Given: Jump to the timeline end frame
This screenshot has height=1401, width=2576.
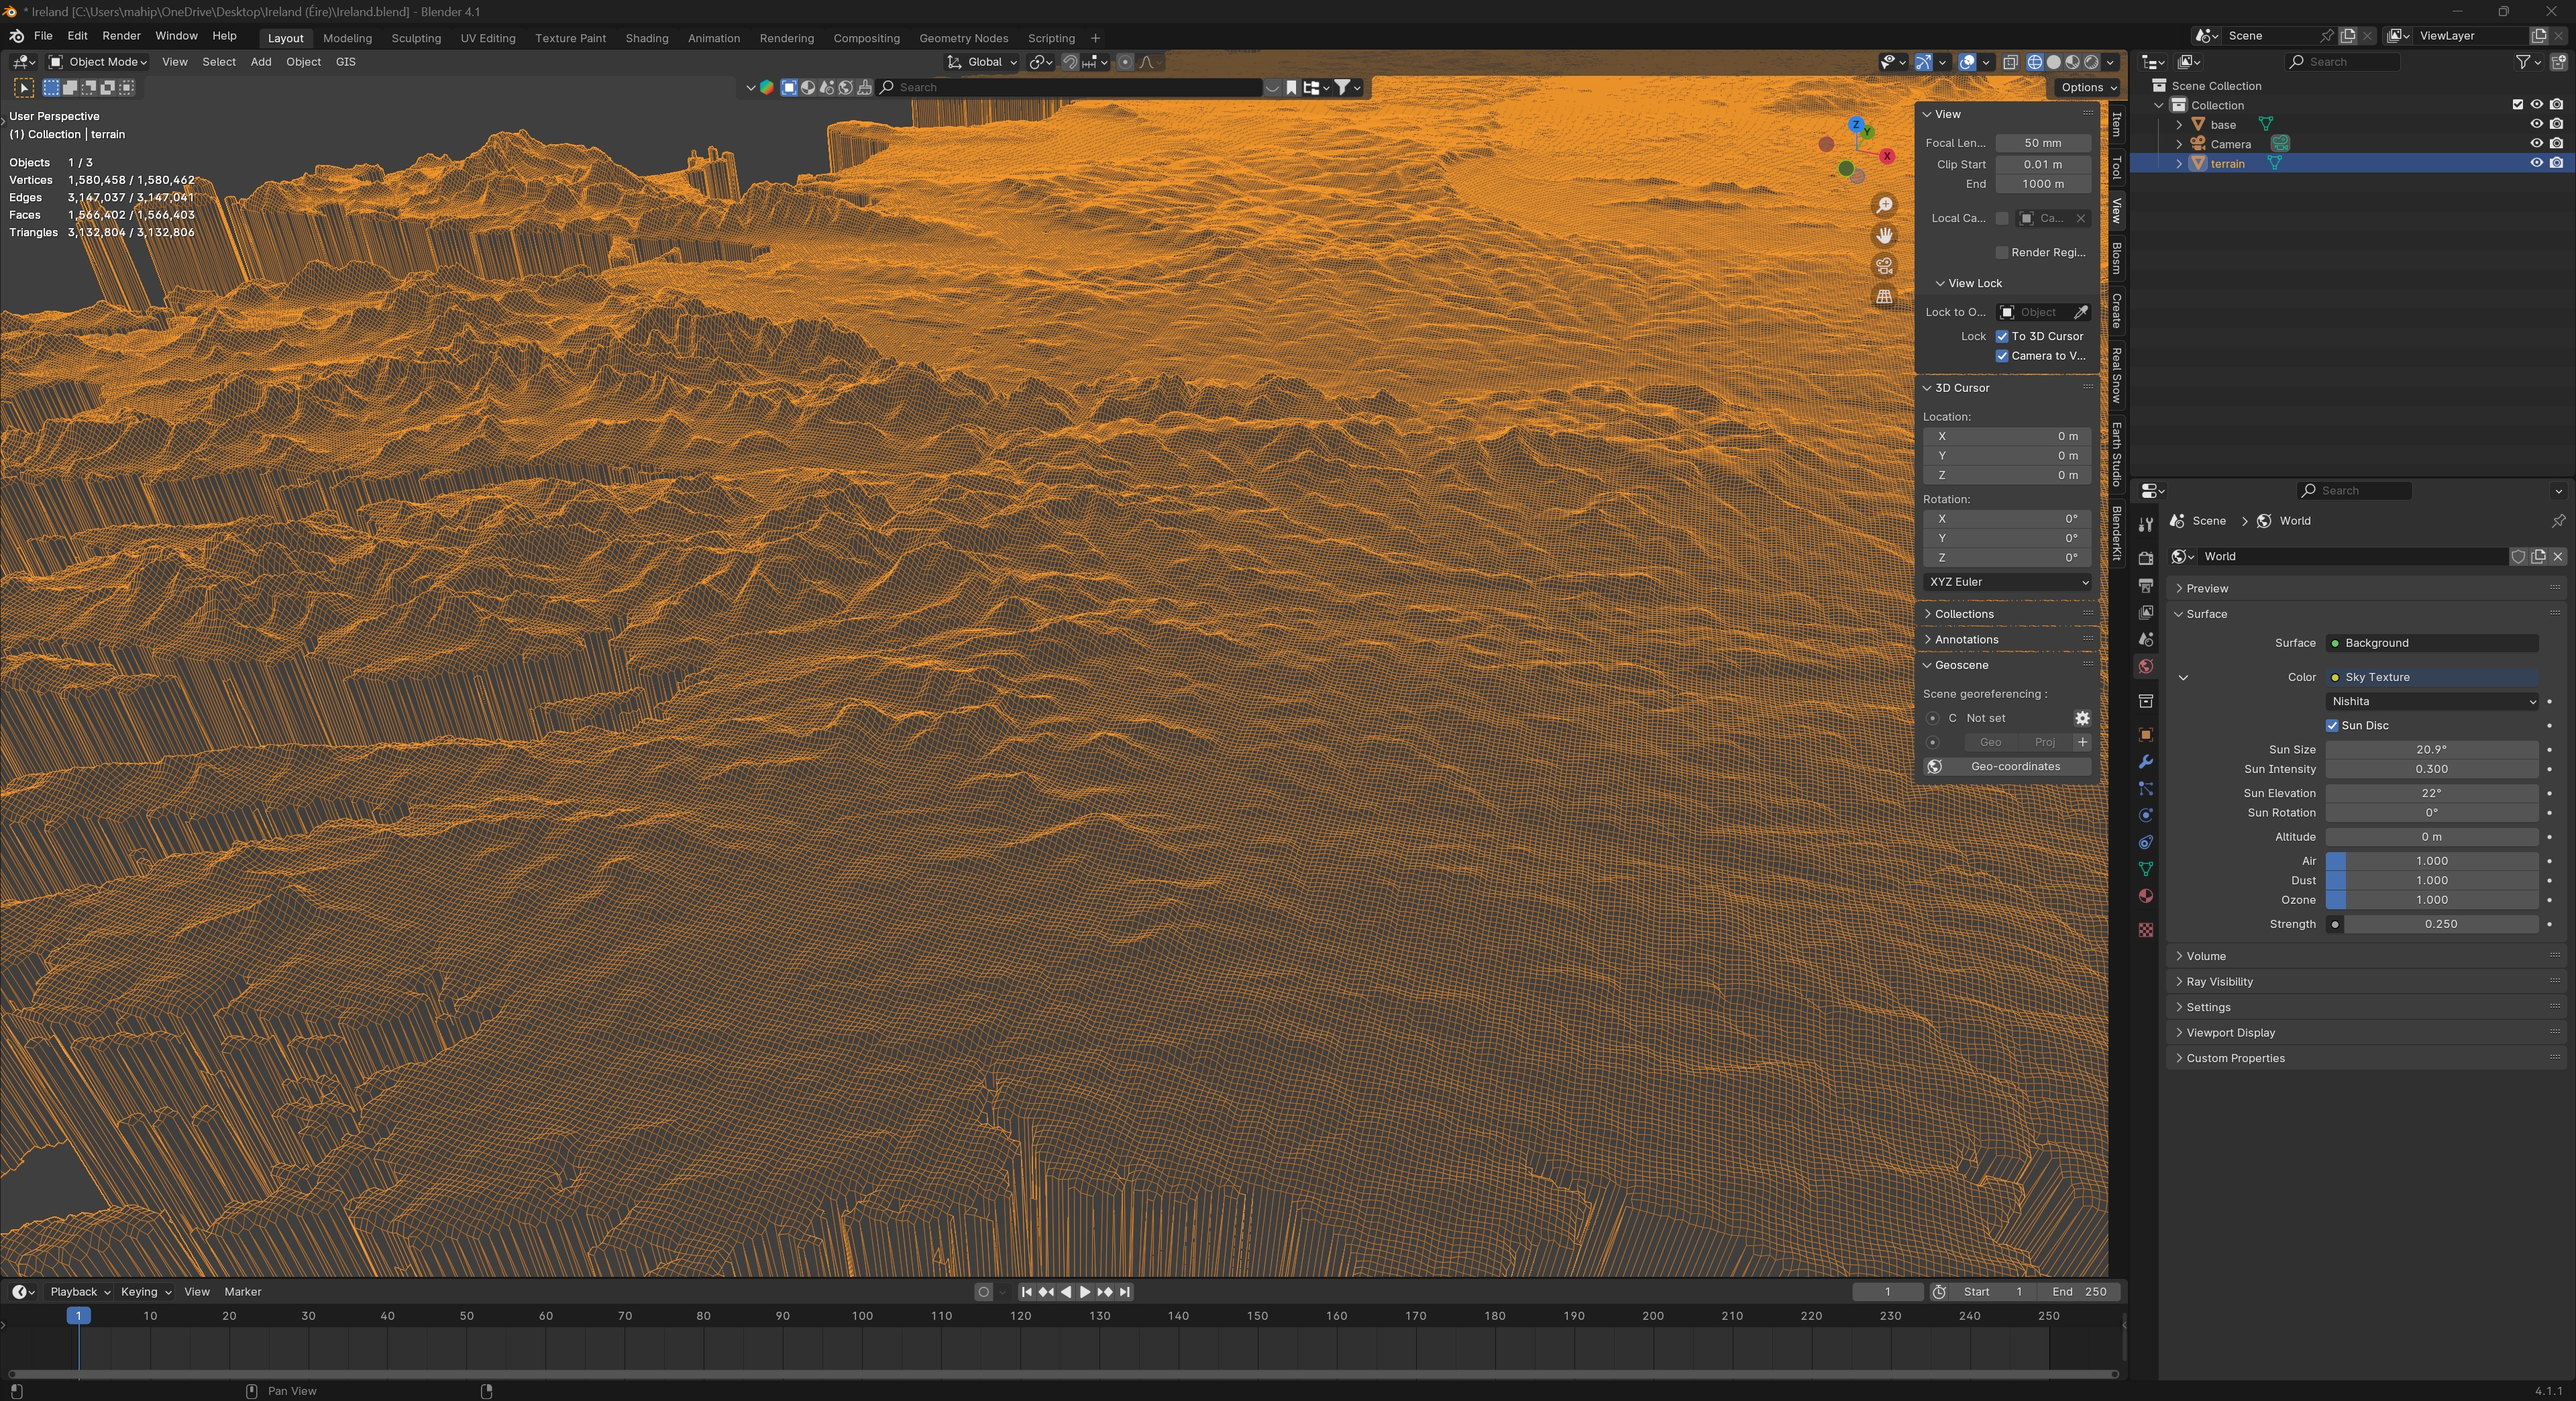Looking at the screenshot, I should (1125, 1292).
